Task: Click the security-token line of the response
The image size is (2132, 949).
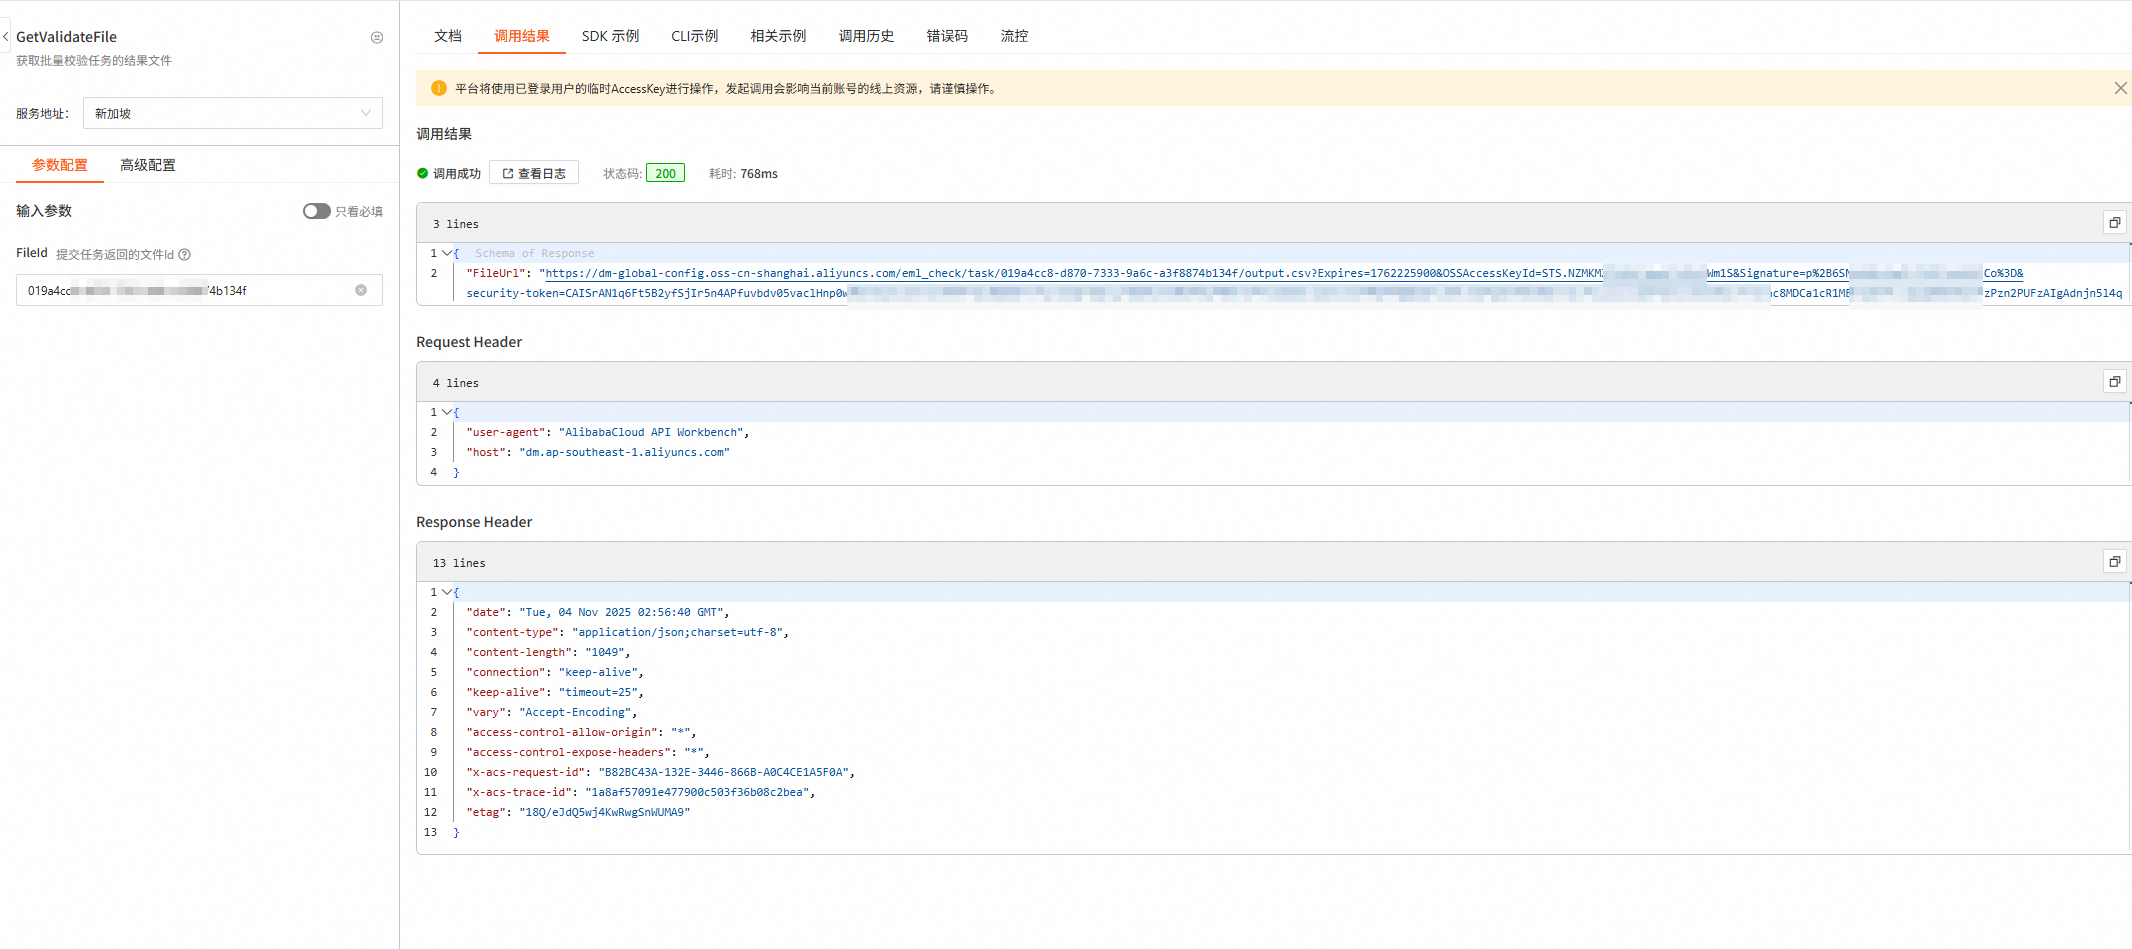Action: click(x=1294, y=293)
